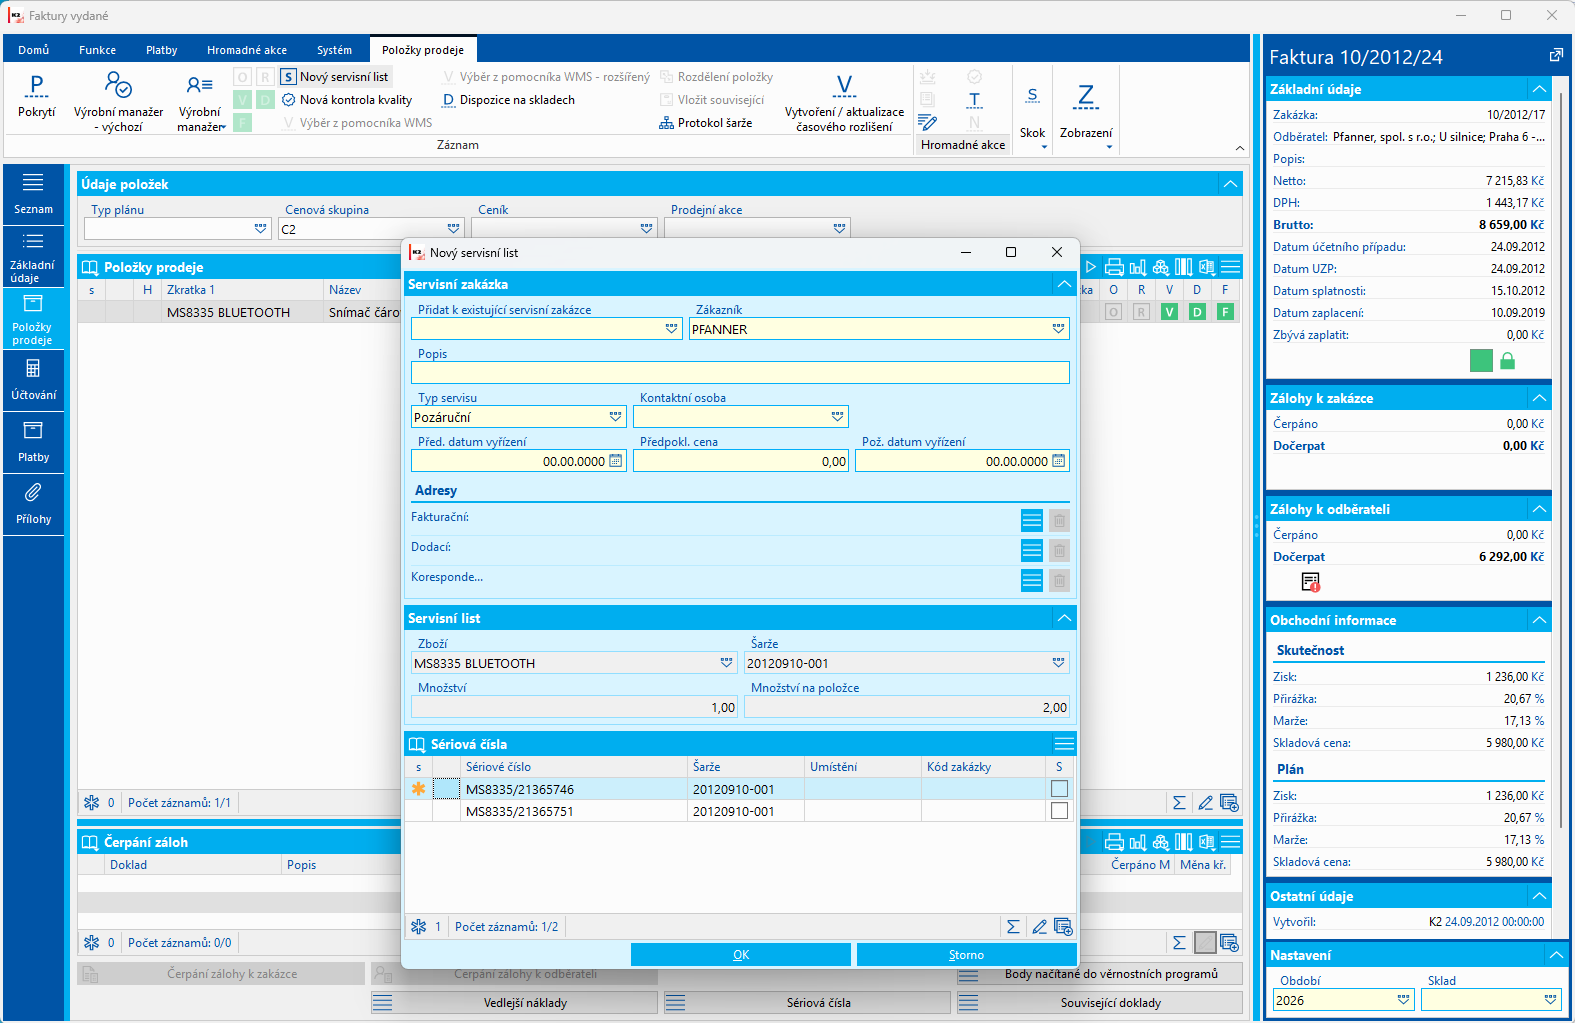Viewport: 1575px width, 1023px height.
Task: Toggle the green V flag on the item row
Action: coord(1169,312)
